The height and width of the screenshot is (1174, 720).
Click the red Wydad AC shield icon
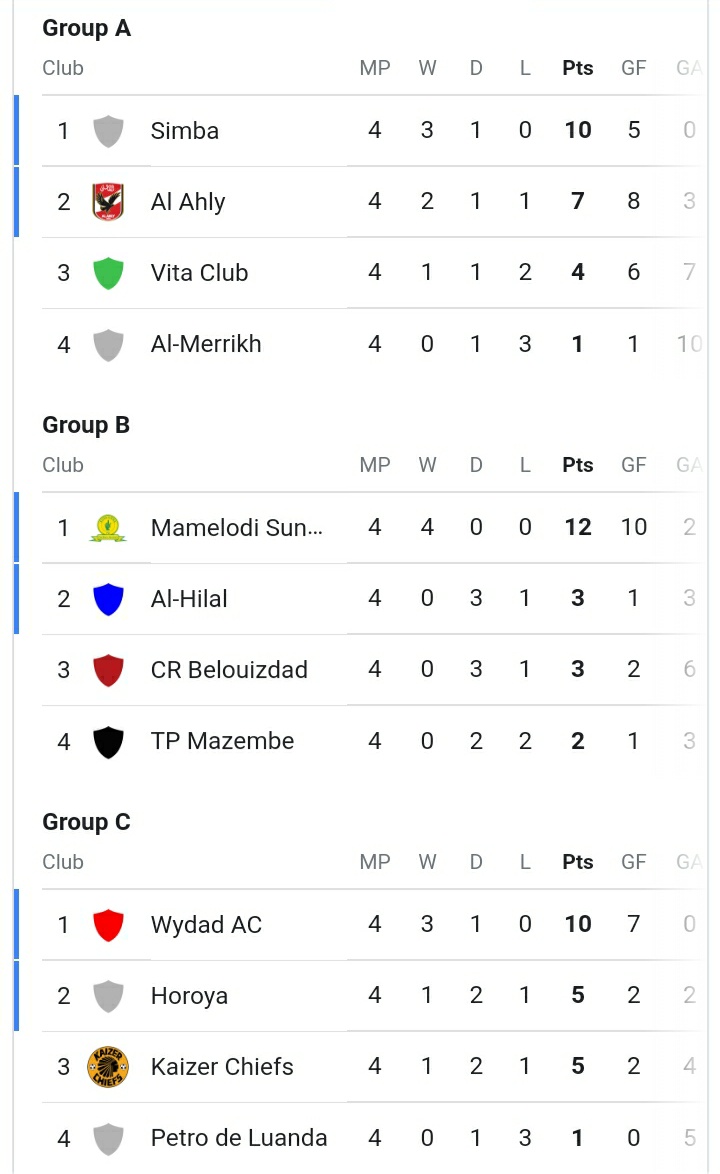(x=108, y=925)
